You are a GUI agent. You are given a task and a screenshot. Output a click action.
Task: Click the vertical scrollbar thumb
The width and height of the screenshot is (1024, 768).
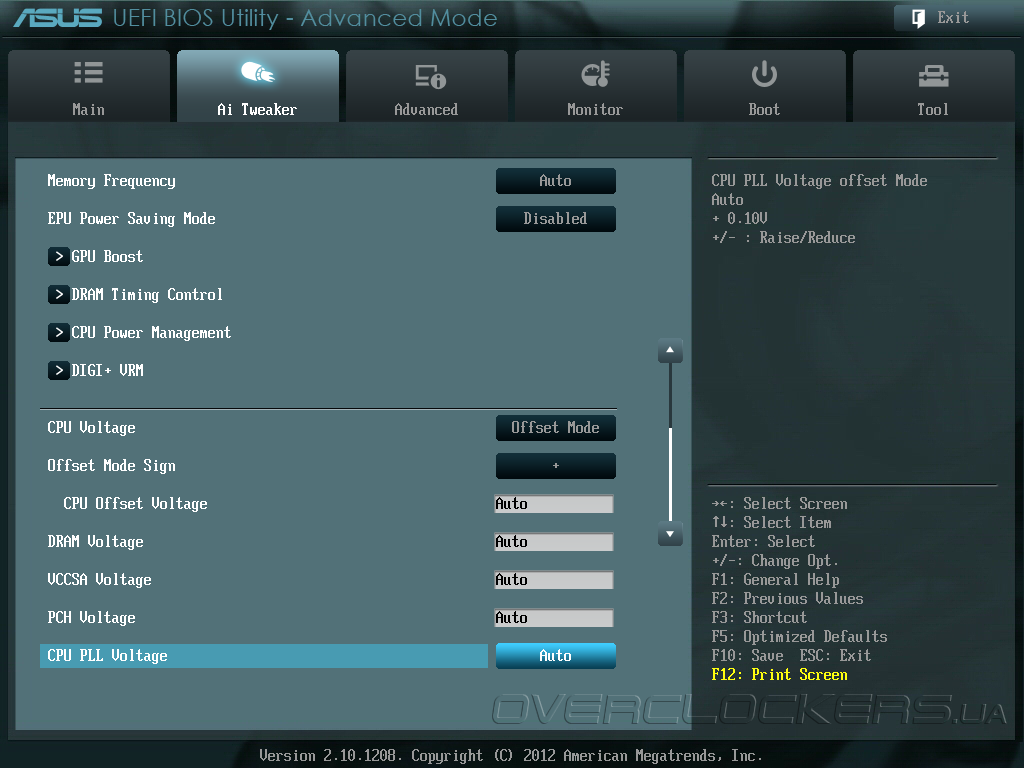click(670, 473)
